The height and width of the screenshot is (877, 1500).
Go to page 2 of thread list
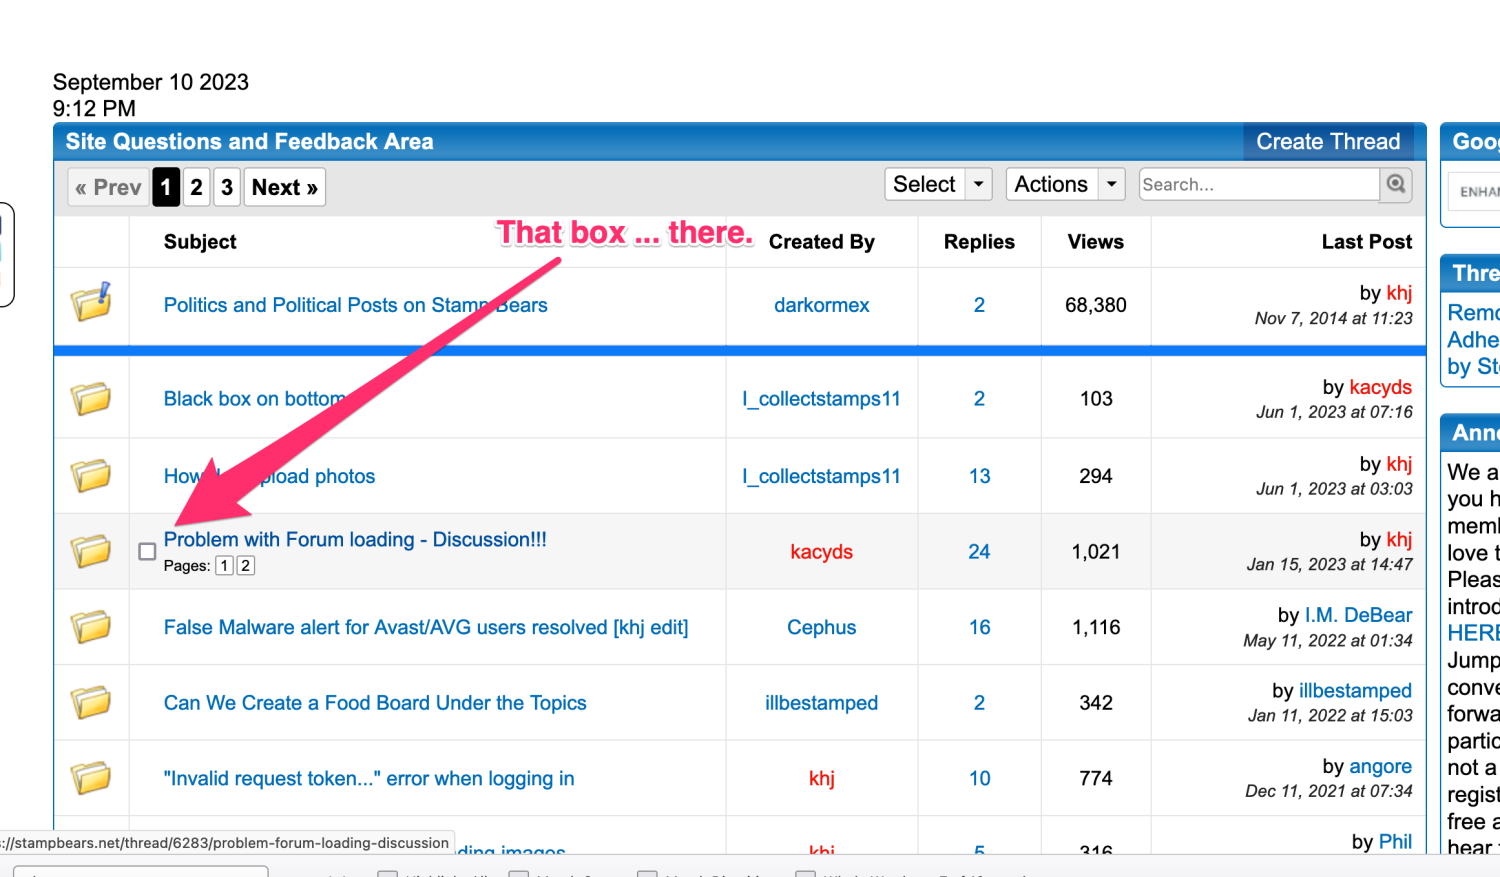pos(196,187)
